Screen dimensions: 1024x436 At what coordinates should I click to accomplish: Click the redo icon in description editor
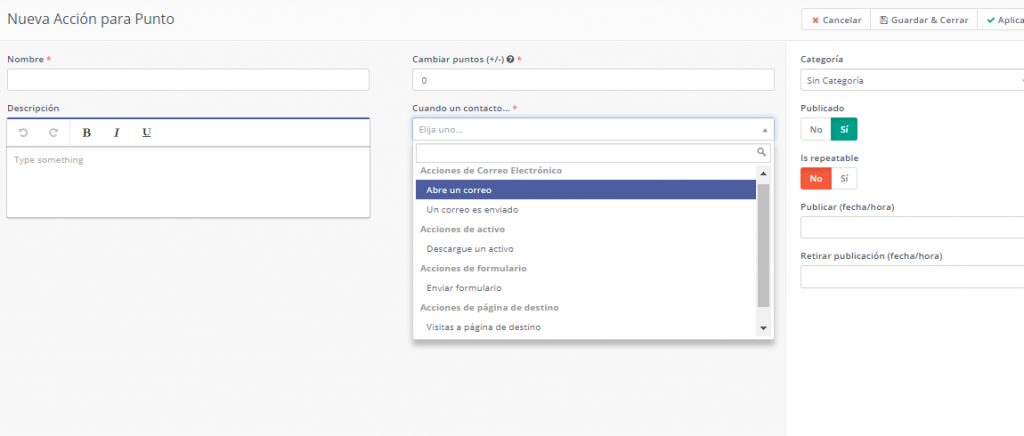54,133
